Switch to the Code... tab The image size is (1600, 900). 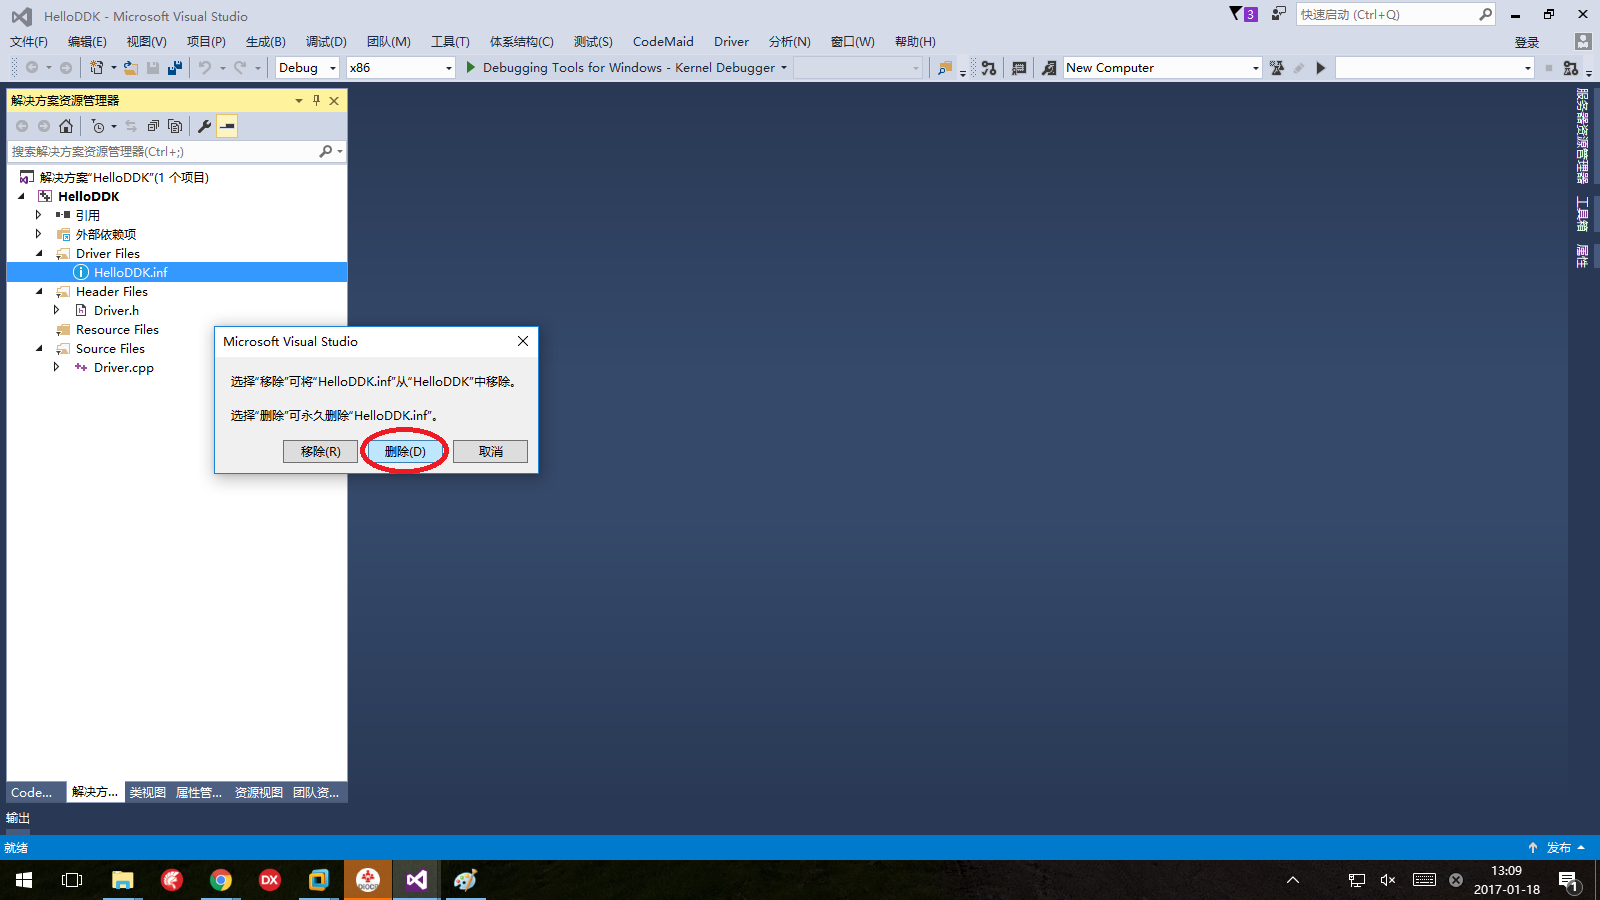pyautogui.click(x=32, y=793)
